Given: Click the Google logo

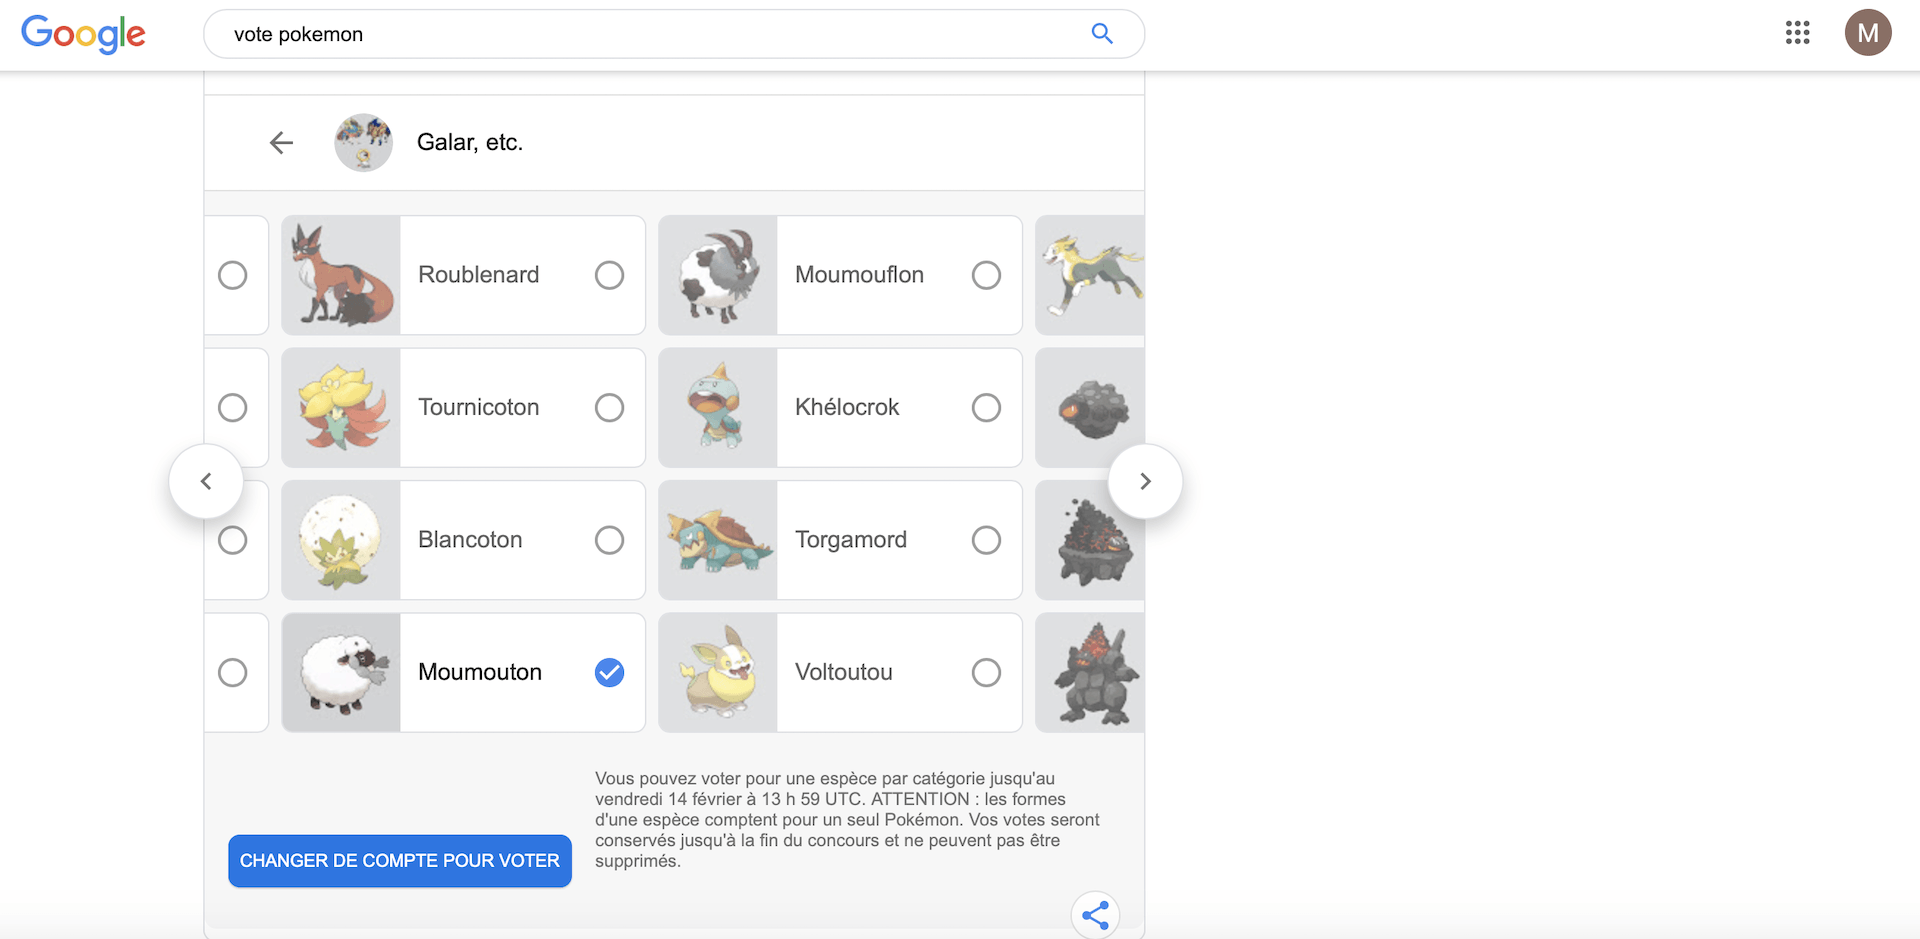Looking at the screenshot, I should [x=84, y=34].
